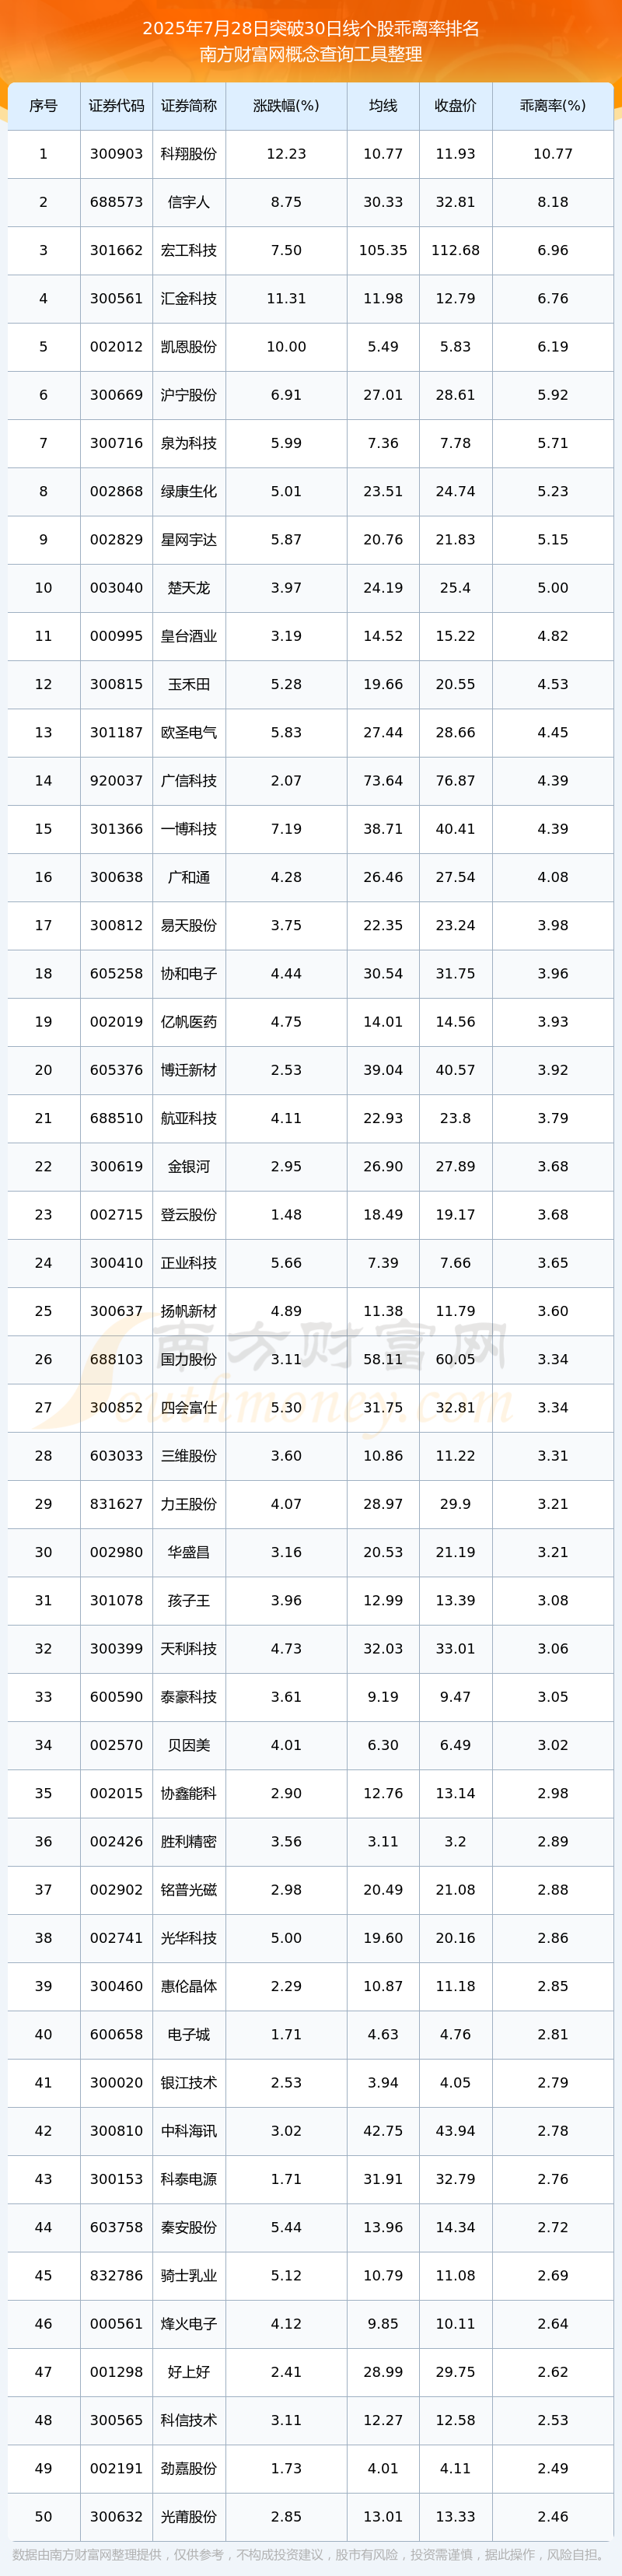Click stock code 002829
622x2576 pixels.
pos(116,540)
